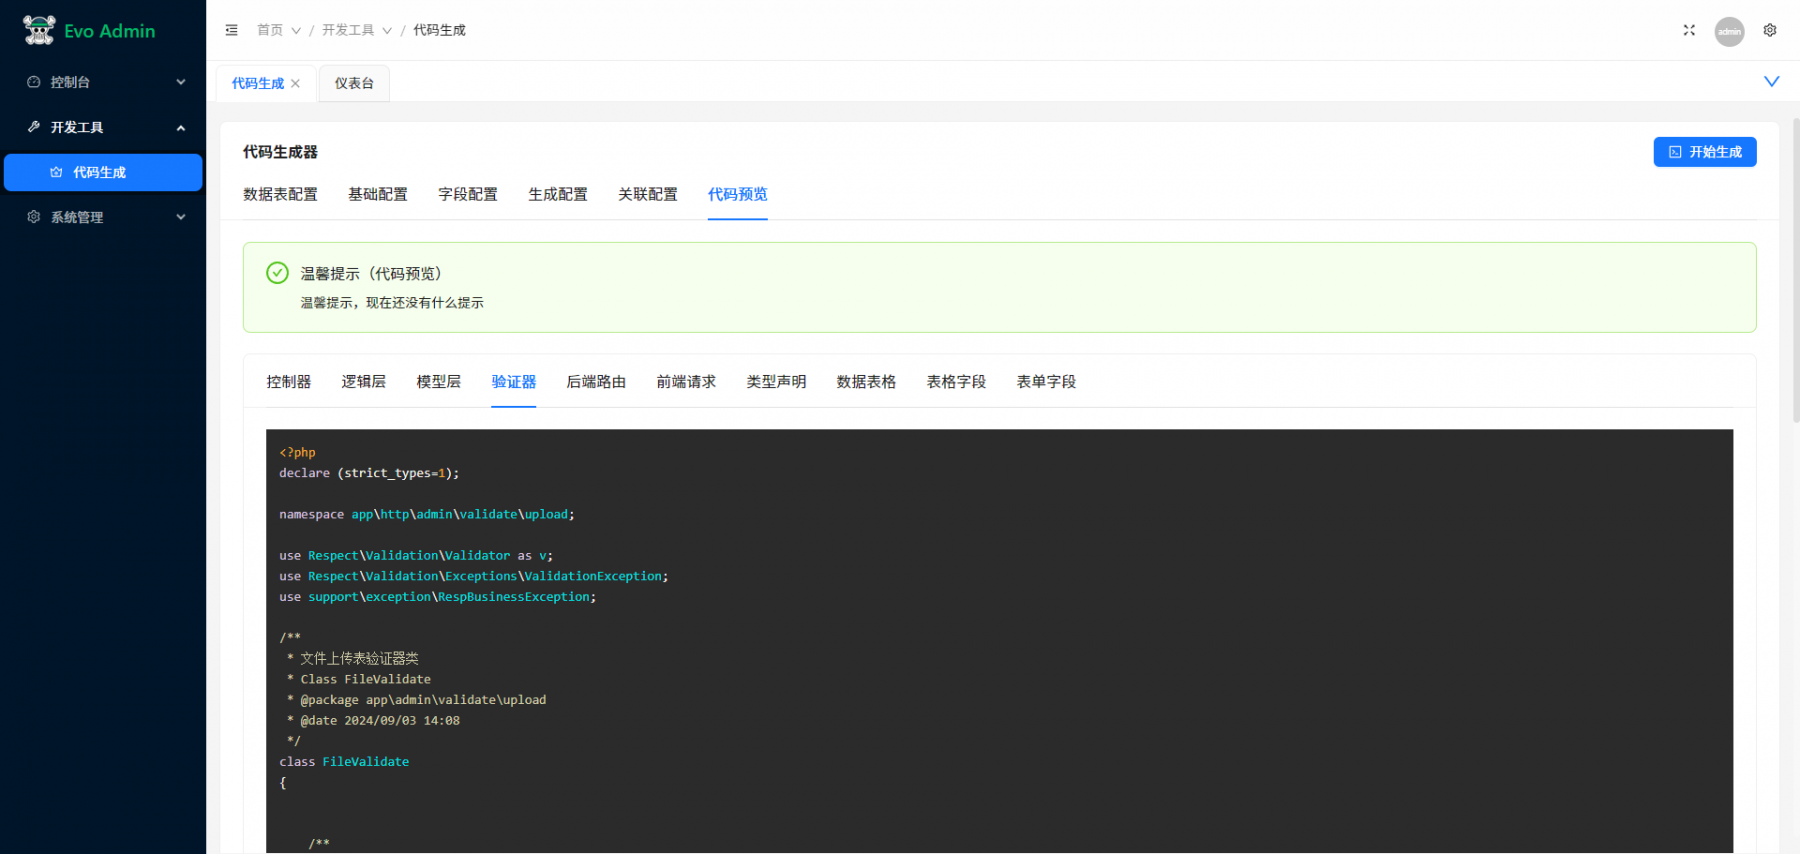The height and width of the screenshot is (854, 1800).
Task: Show the 逻辑层 code tab
Action: [364, 382]
